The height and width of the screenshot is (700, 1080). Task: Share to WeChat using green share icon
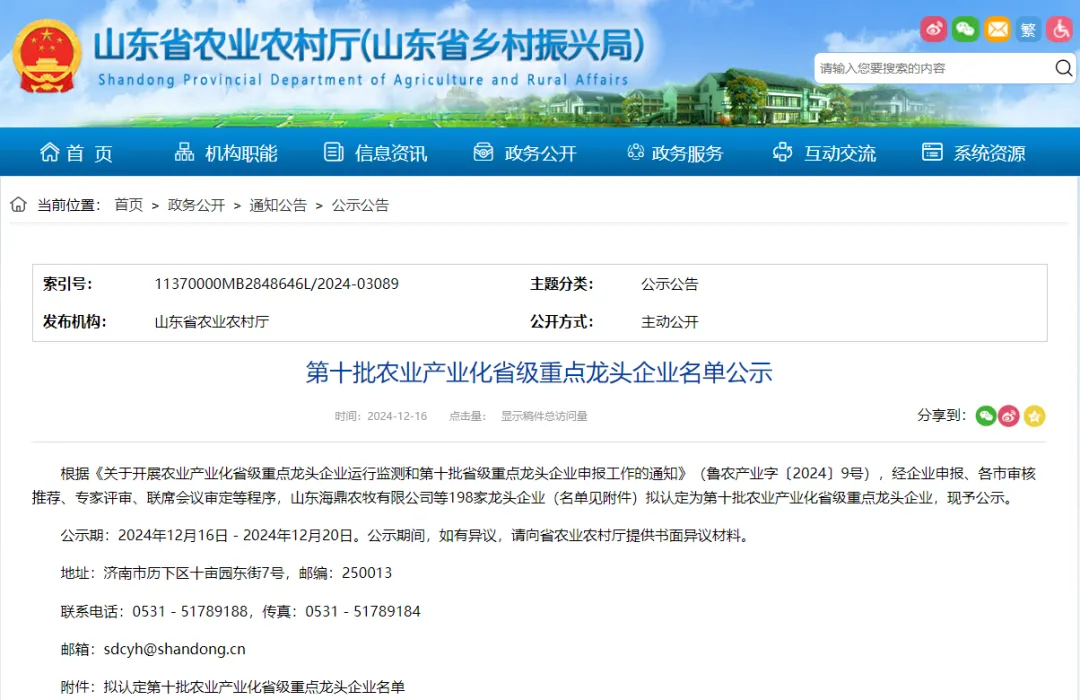tap(986, 416)
